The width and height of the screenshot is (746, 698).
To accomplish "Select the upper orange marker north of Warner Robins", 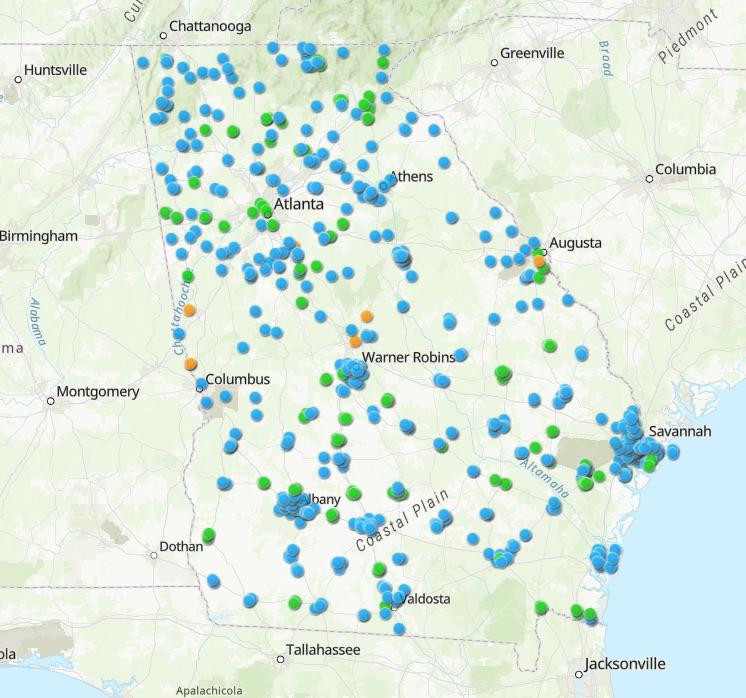I will click(x=366, y=316).
